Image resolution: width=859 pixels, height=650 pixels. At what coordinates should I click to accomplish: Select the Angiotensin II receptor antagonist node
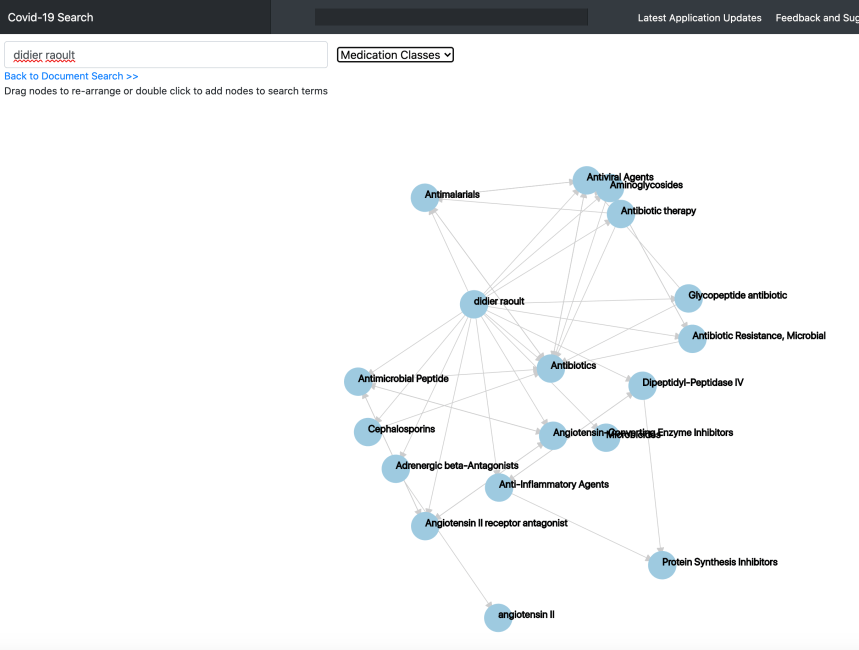point(425,526)
